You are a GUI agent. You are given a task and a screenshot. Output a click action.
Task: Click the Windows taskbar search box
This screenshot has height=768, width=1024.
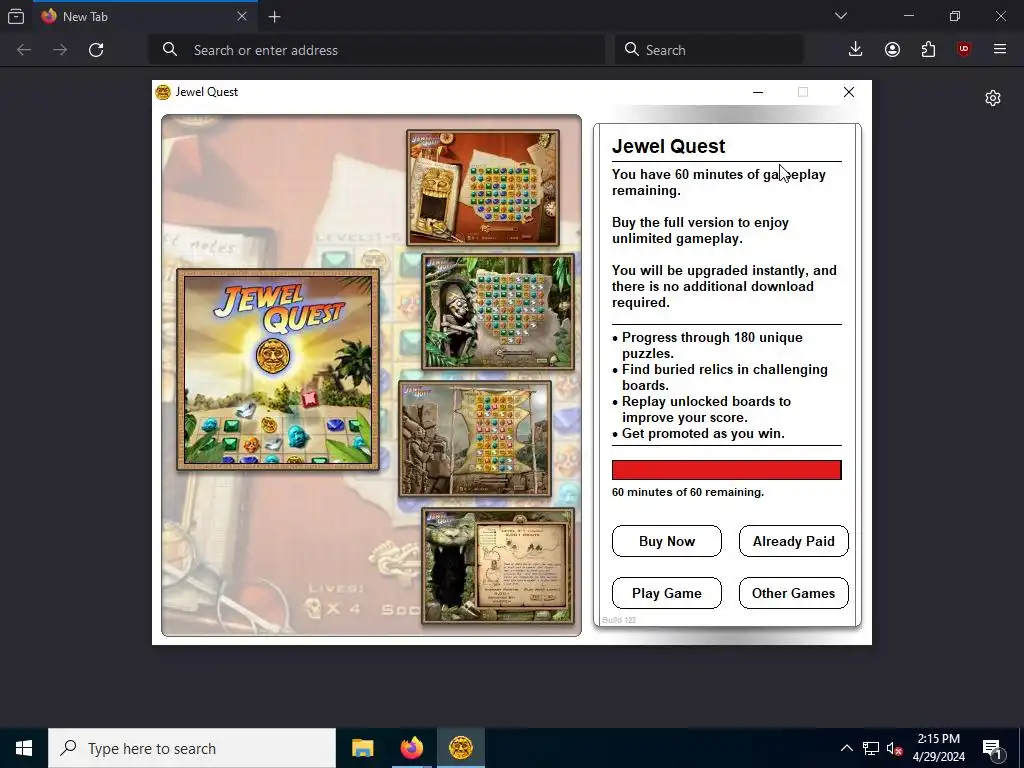tap(192, 748)
